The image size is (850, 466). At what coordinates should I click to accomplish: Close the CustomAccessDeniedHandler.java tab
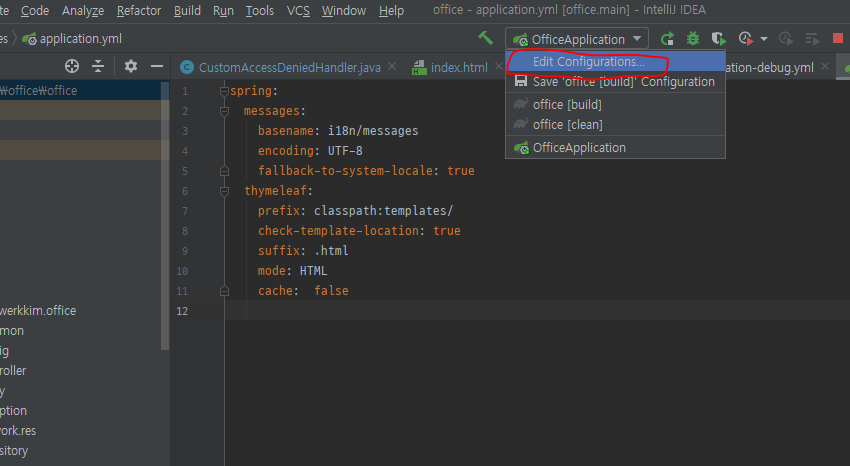(x=392, y=66)
